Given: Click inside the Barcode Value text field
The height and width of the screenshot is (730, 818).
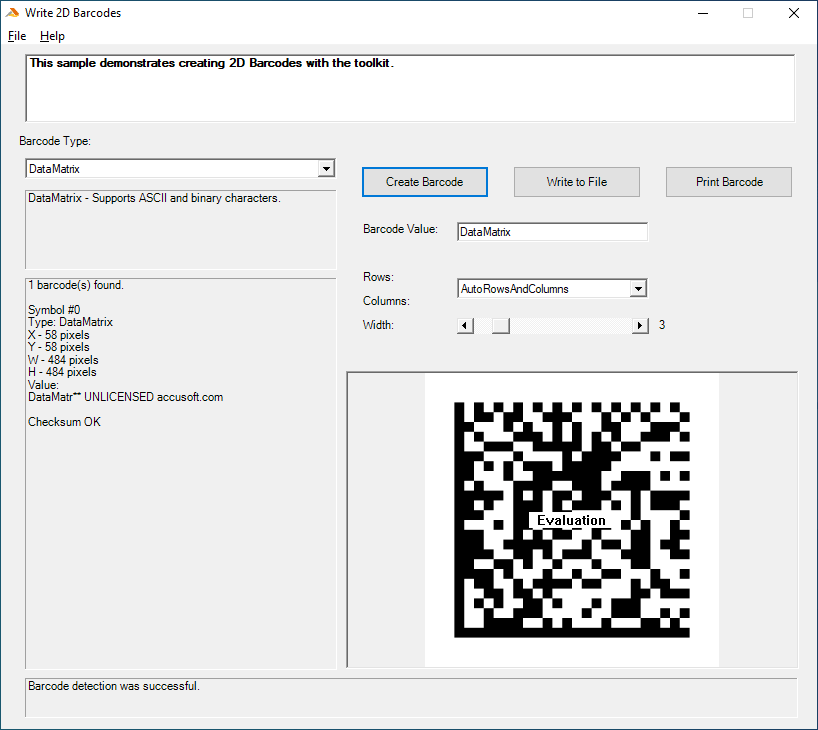Looking at the screenshot, I should (x=551, y=231).
